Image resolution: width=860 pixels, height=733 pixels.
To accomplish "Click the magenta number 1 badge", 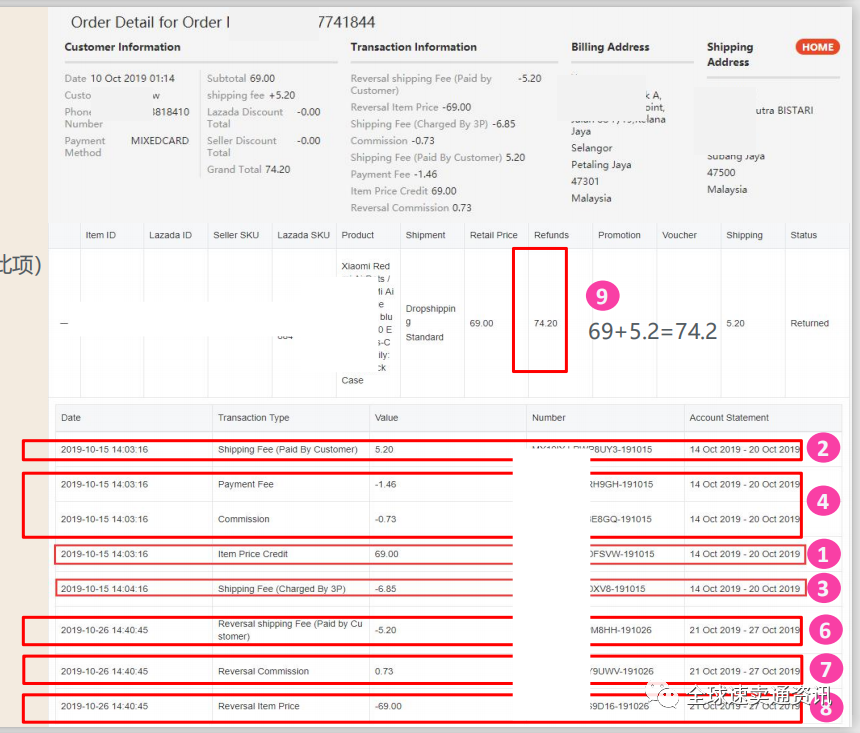I will click(x=822, y=553).
